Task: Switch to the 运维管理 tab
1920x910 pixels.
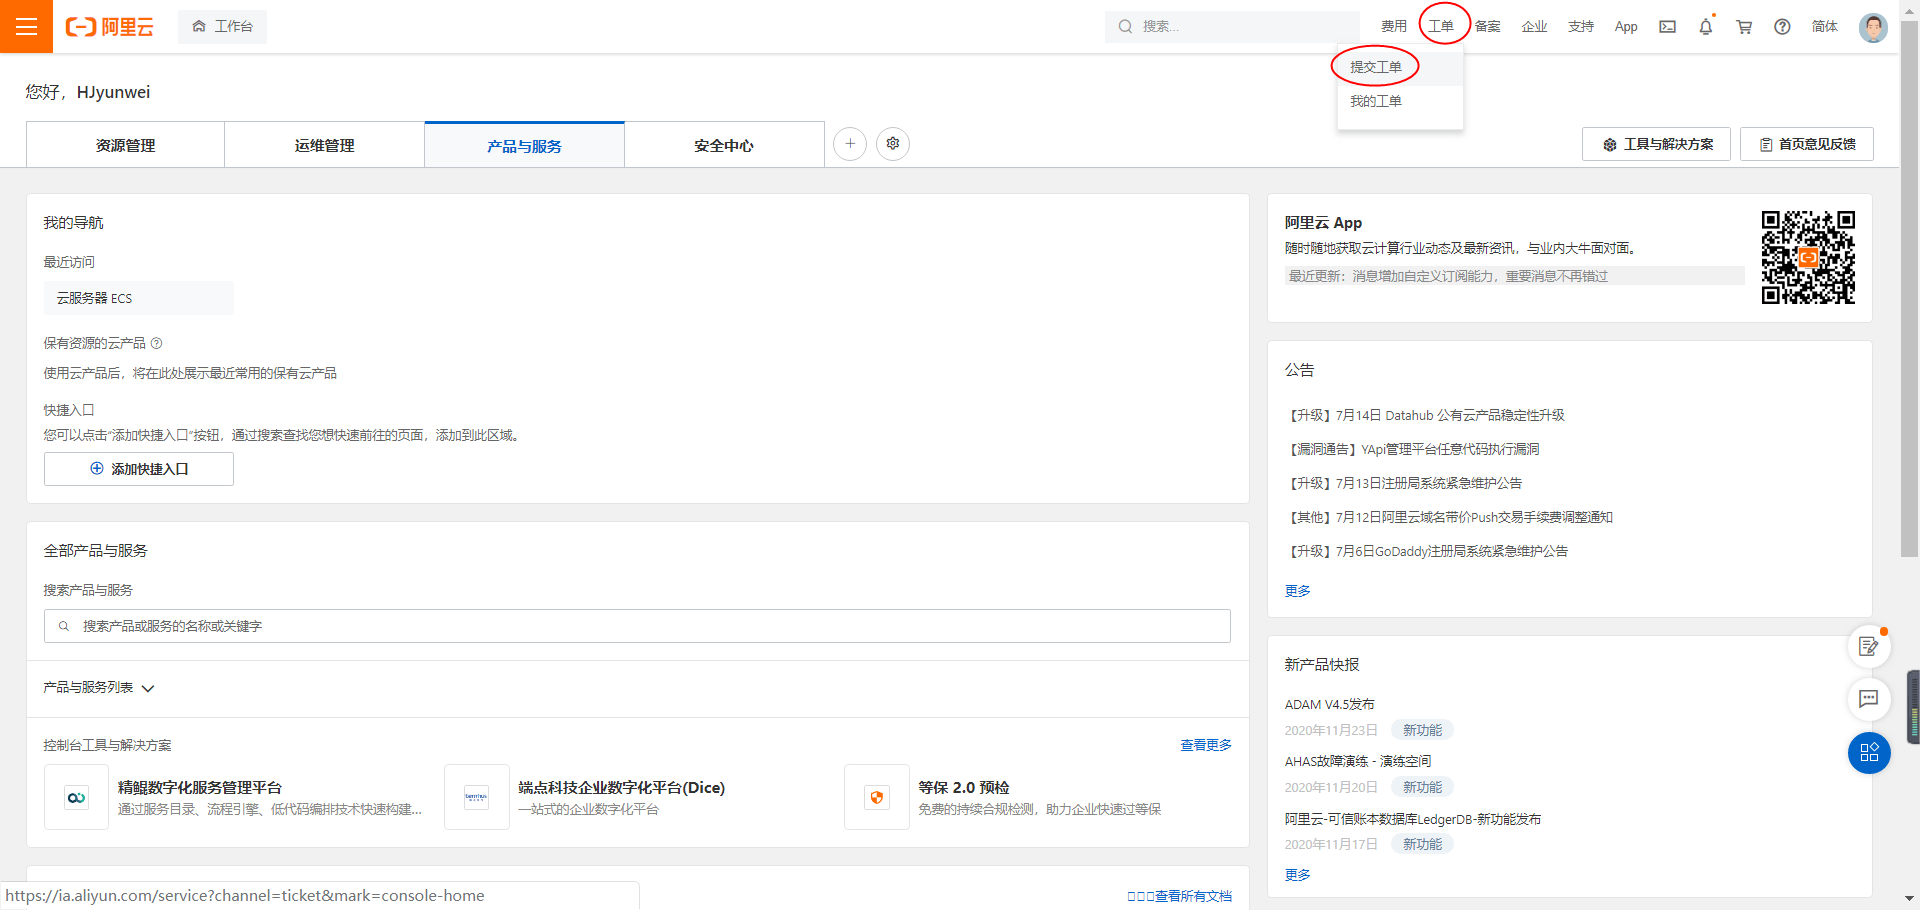Action: point(325,145)
